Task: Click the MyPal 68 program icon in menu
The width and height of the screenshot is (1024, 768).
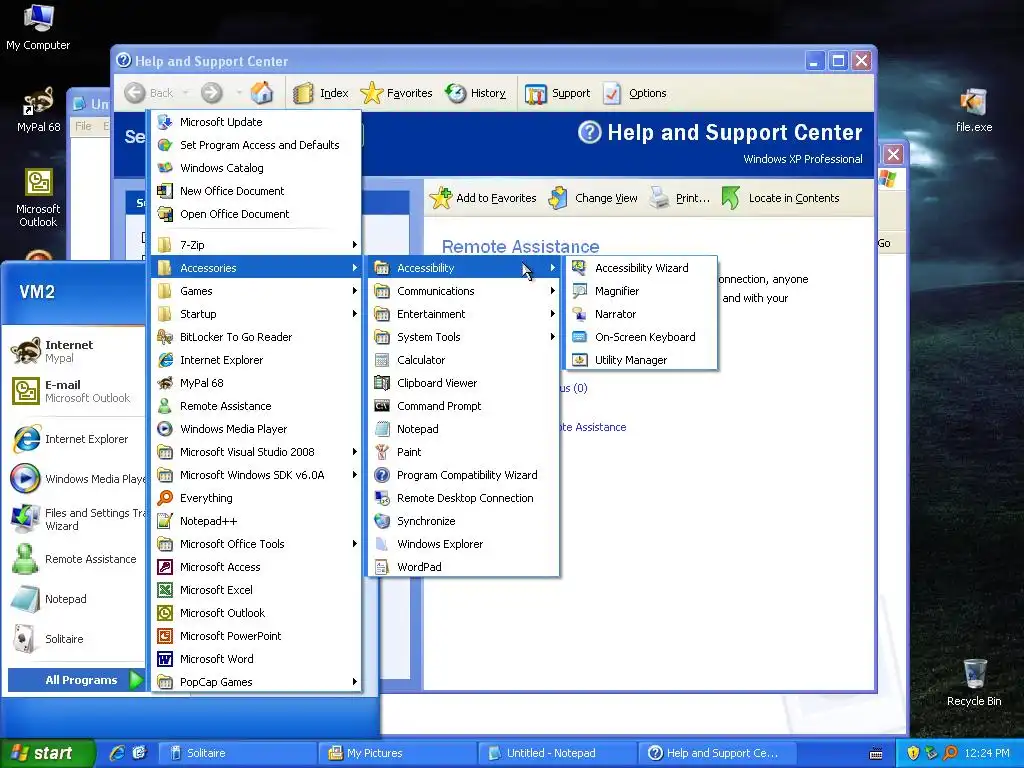Action: pos(165,383)
